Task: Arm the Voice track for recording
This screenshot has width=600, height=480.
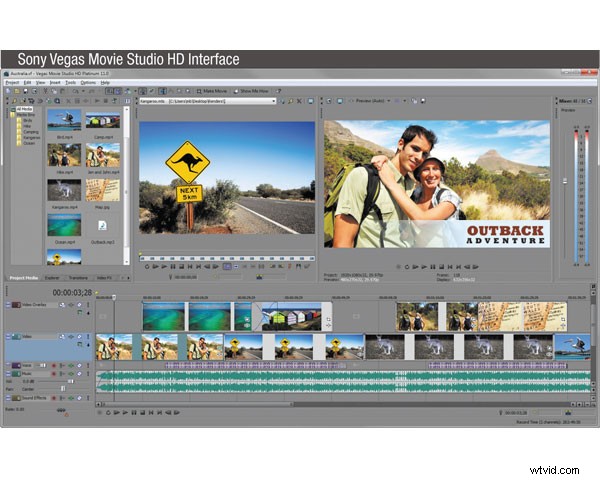Action: (54, 366)
